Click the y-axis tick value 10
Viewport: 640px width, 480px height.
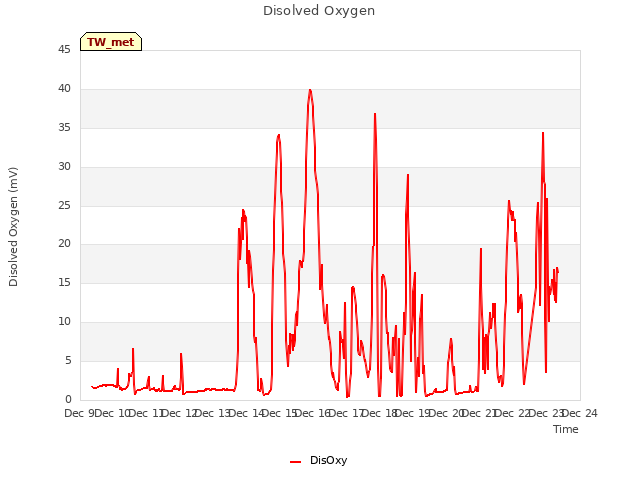pyautogui.click(x=64, y=322)
